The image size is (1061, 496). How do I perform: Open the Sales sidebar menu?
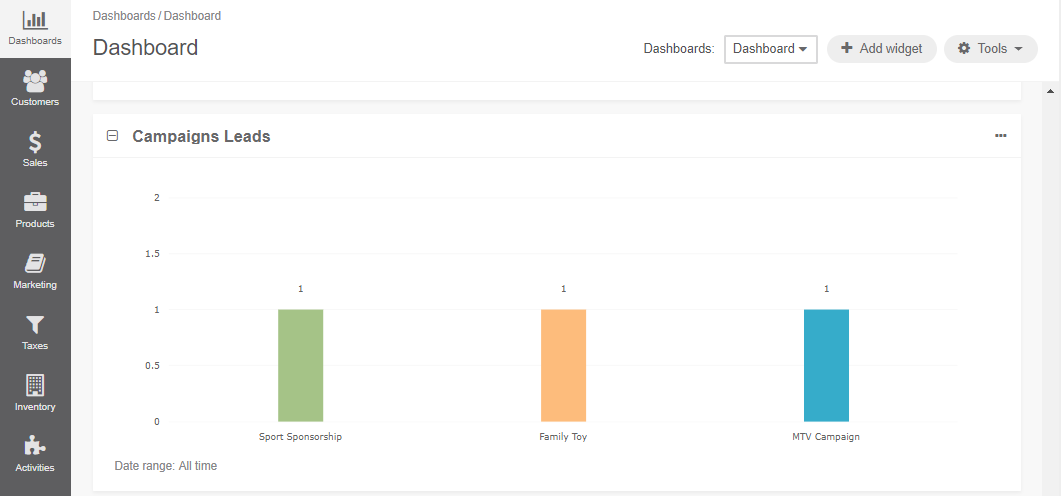click(x=35, y=150)
